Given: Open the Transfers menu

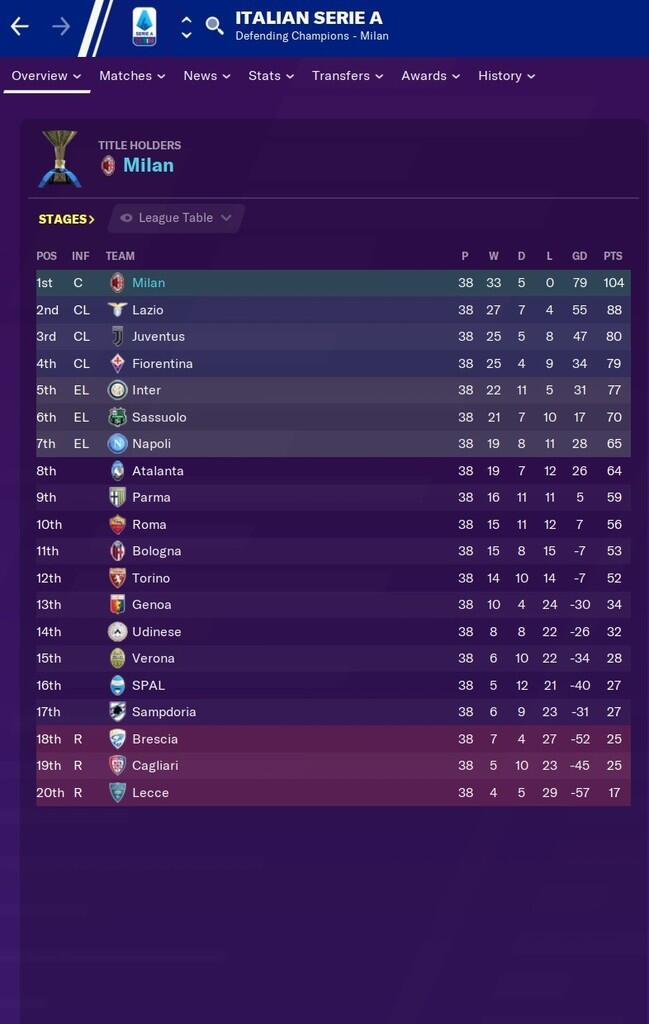Looking at the screenshot, I should point(347,76).
